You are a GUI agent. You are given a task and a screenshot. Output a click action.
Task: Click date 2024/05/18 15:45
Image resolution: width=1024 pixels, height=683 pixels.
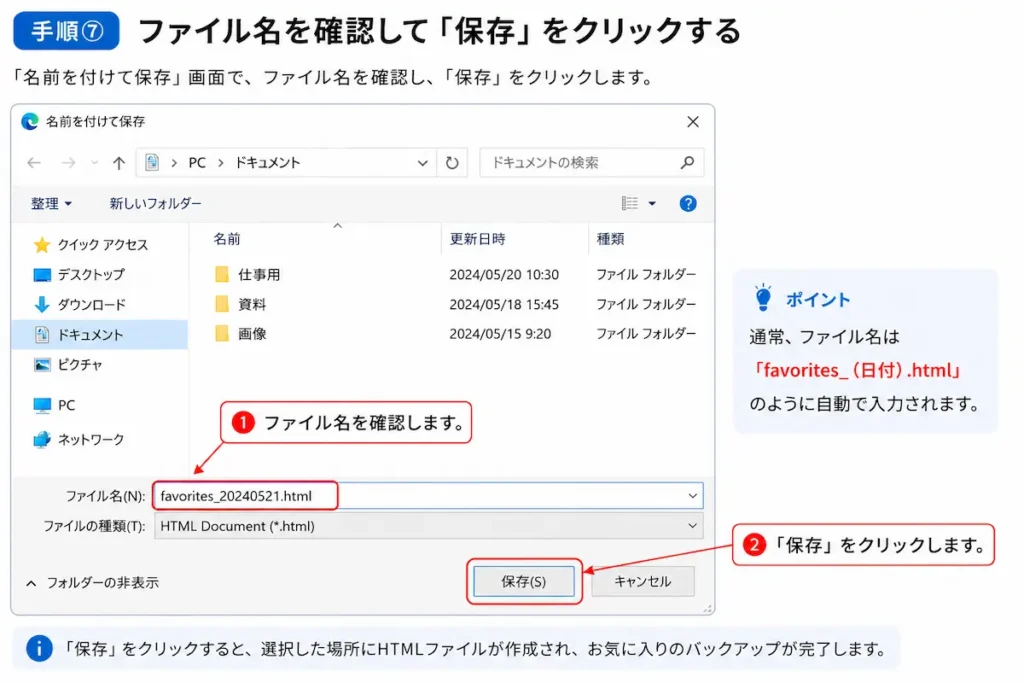click(x=504, y=304)
